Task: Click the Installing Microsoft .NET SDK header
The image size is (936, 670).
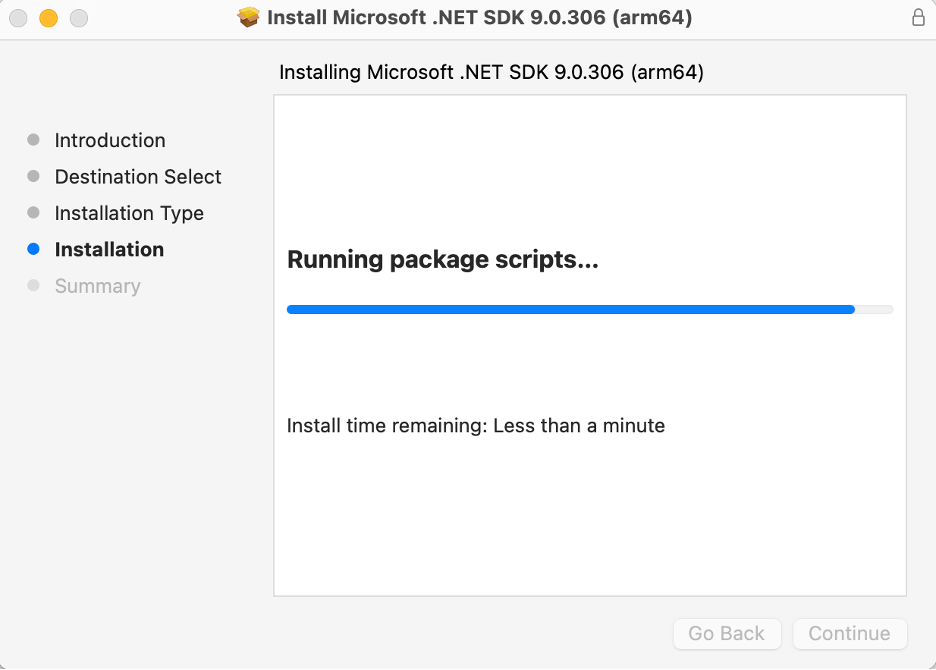Action: [491, 73]
